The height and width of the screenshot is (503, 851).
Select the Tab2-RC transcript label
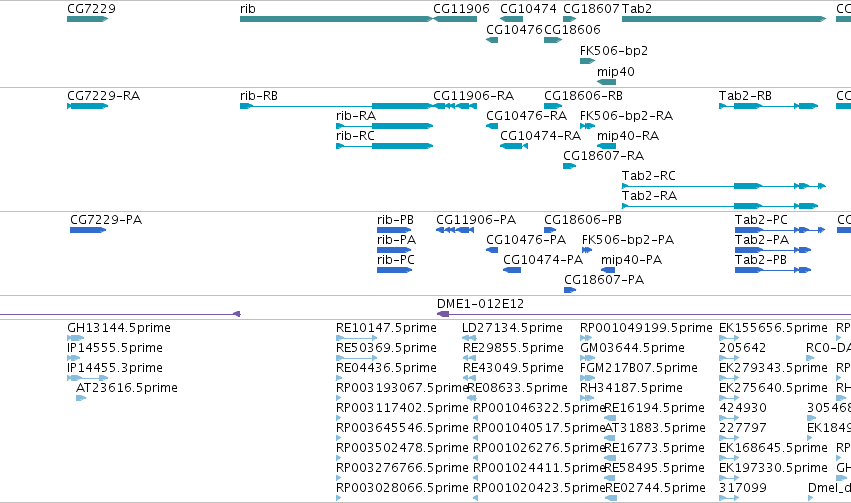point(649,176)
